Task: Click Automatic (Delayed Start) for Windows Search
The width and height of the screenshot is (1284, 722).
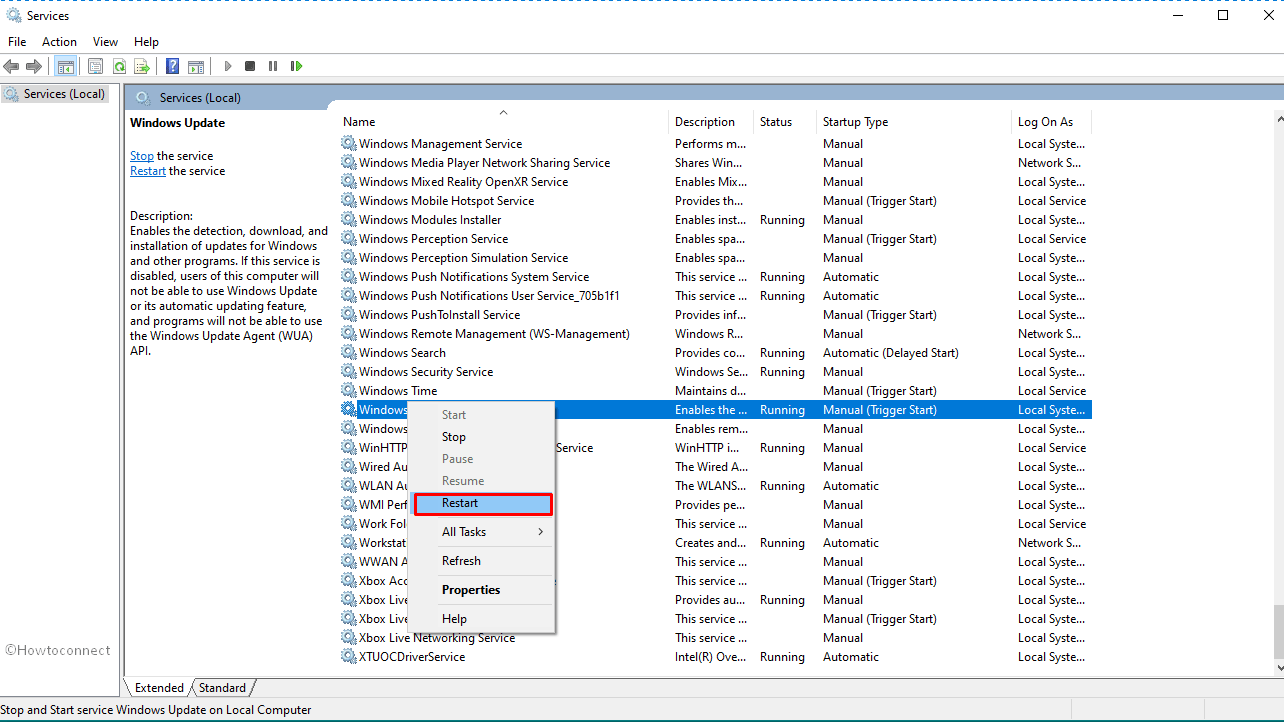Action: [x=890, y=352]
